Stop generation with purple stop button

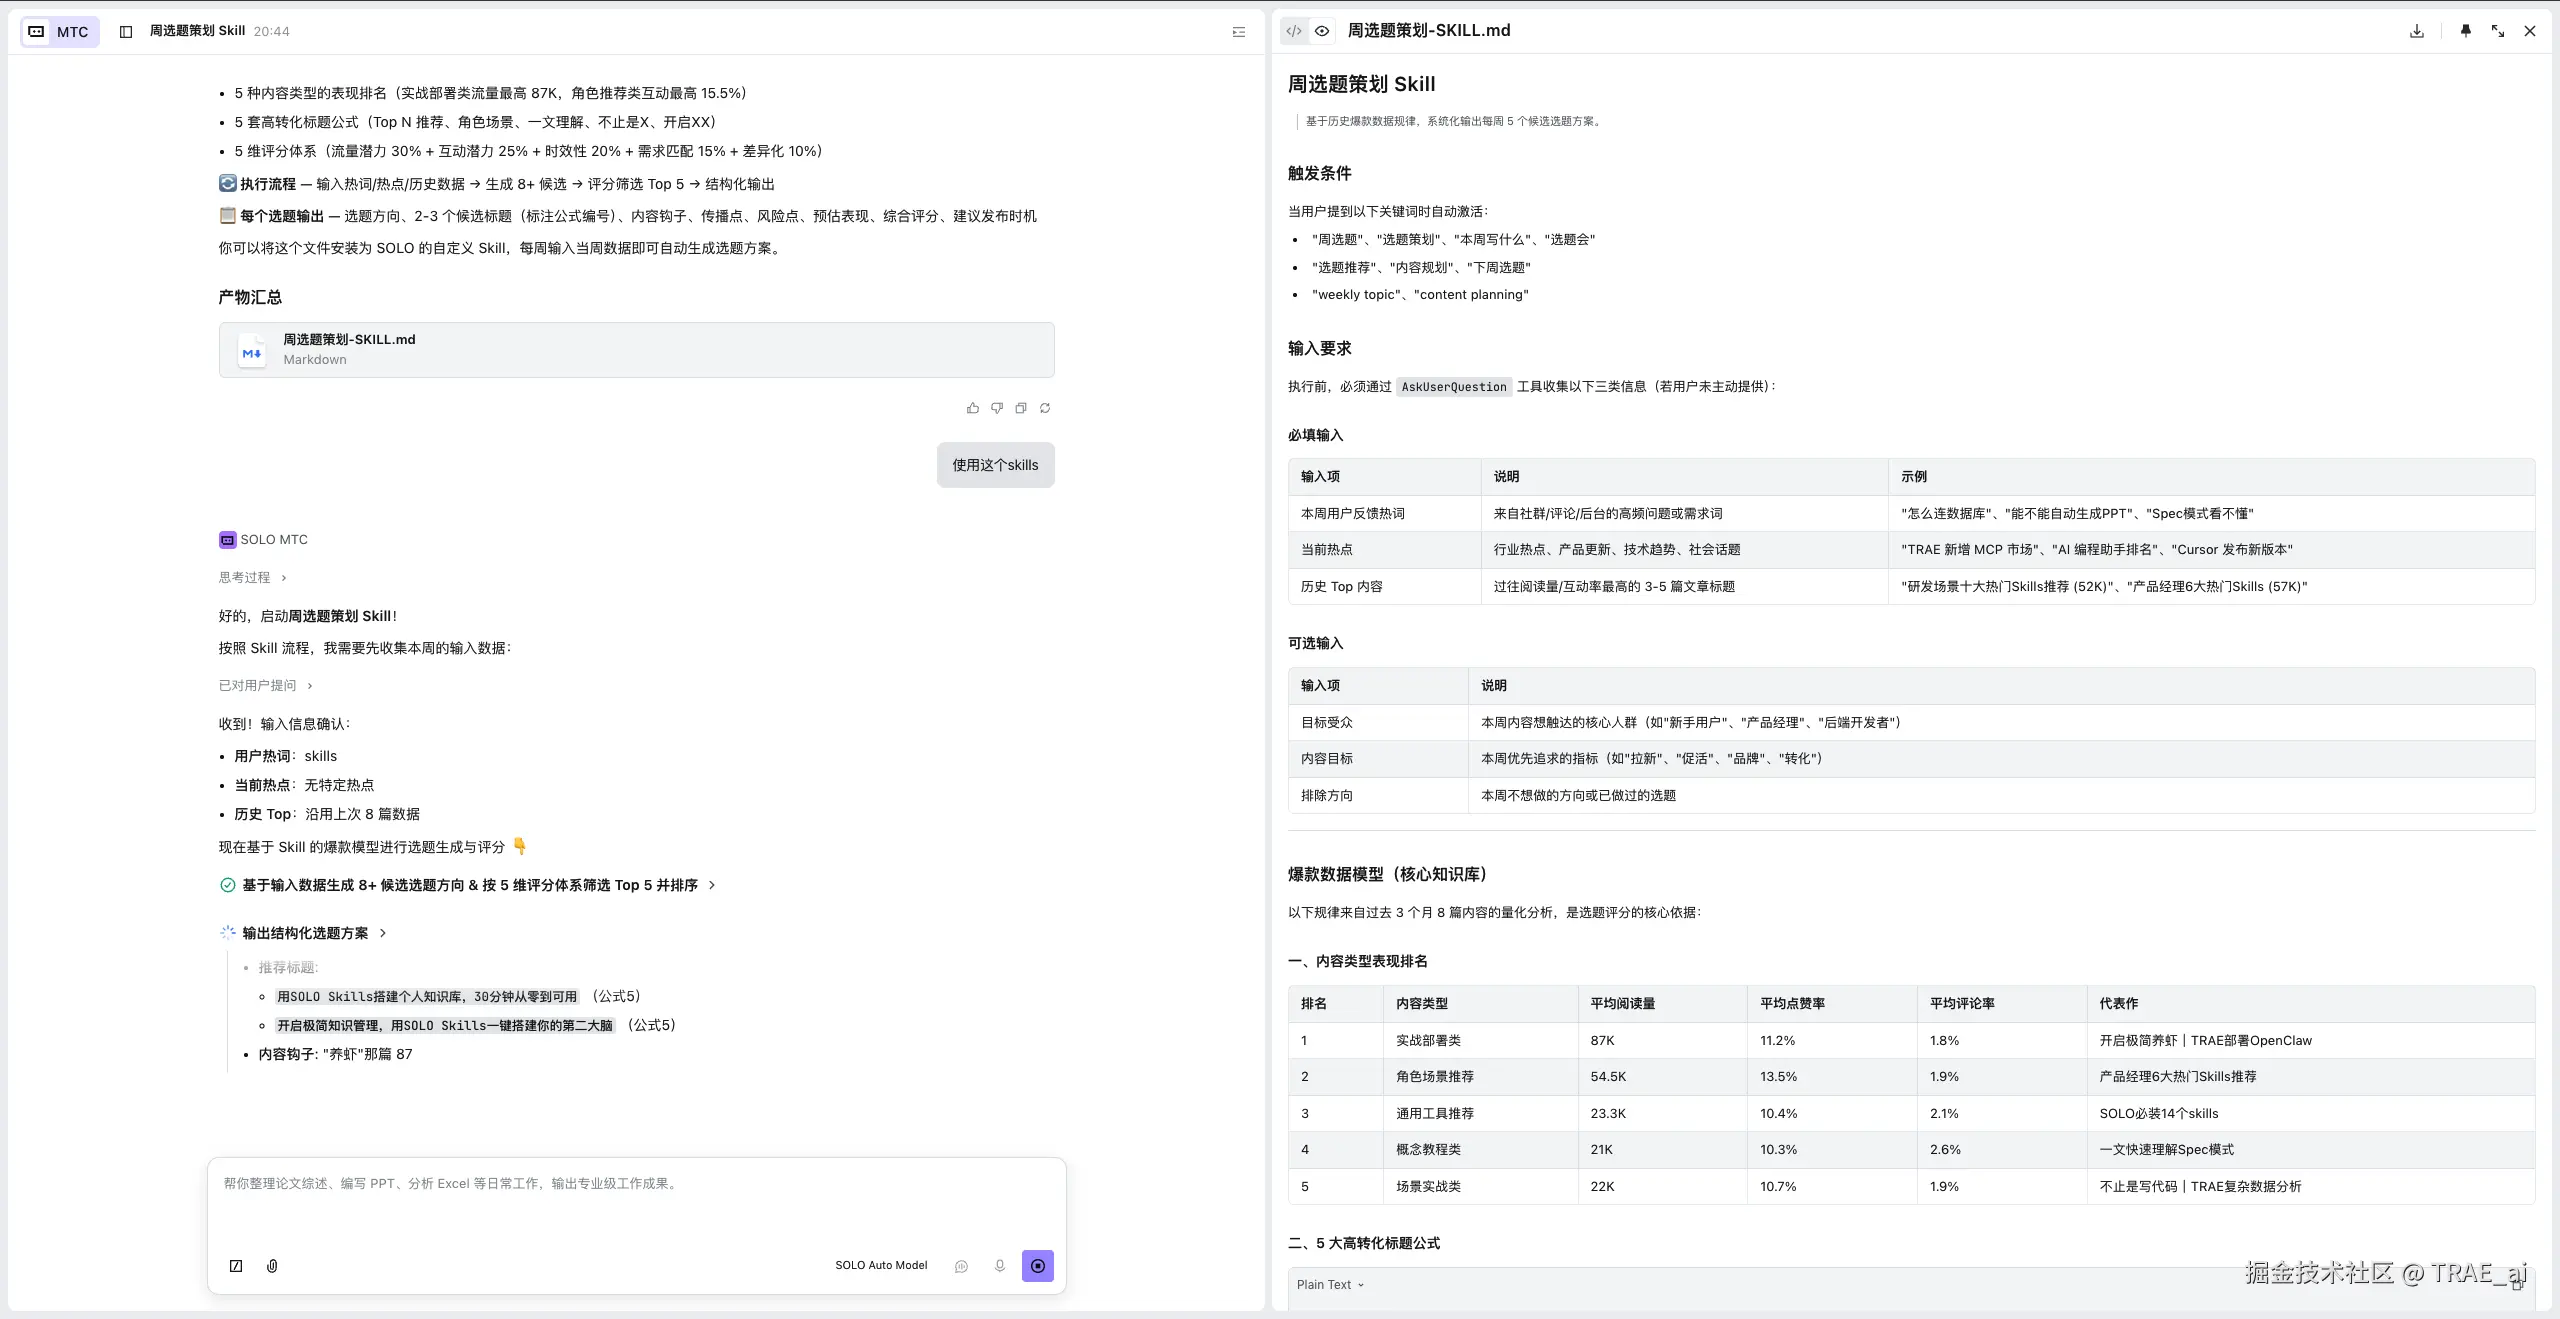pyautogui.click(x=1038, y=1266)
